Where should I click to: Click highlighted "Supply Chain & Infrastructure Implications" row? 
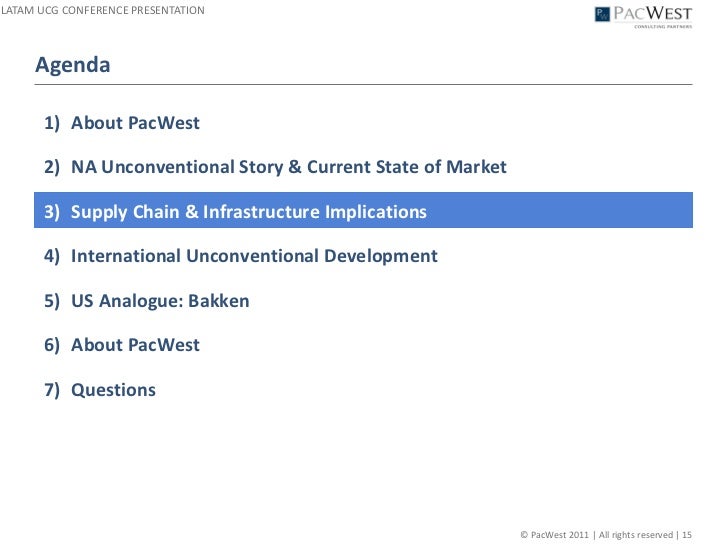pyautogui.click(x=363, y=210)
